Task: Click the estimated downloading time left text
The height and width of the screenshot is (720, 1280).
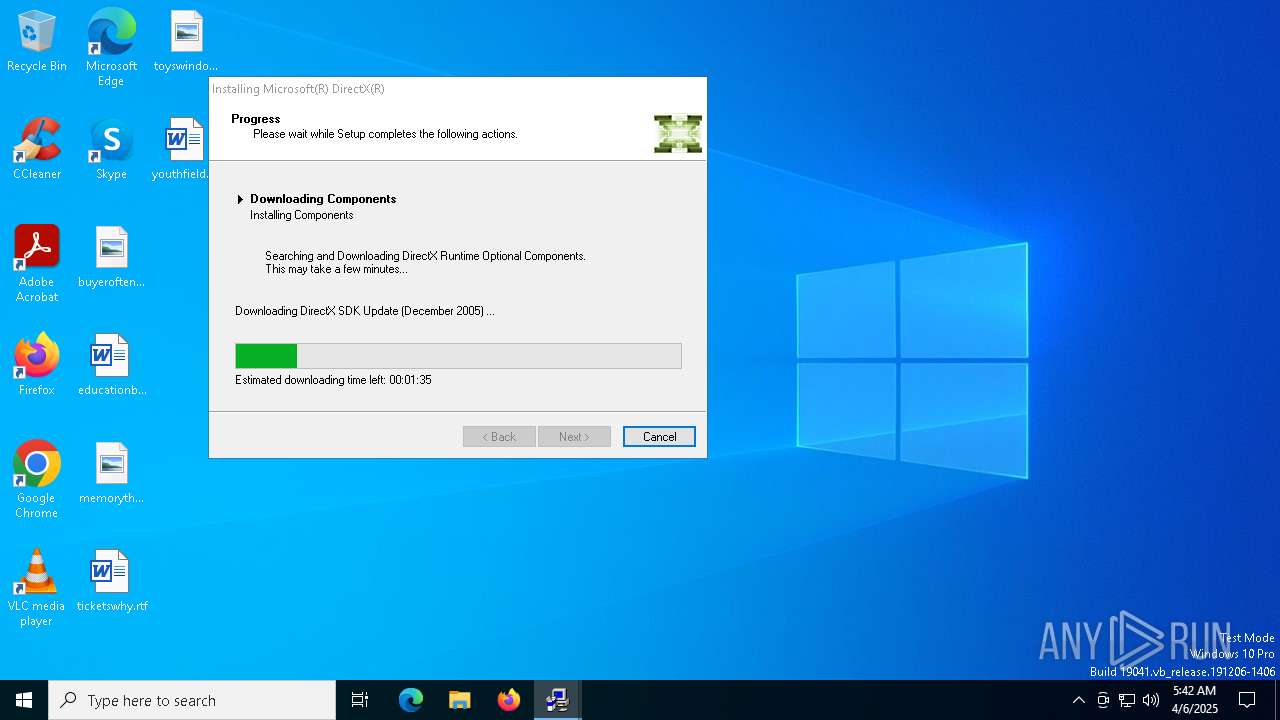Action: coord(333,380)
